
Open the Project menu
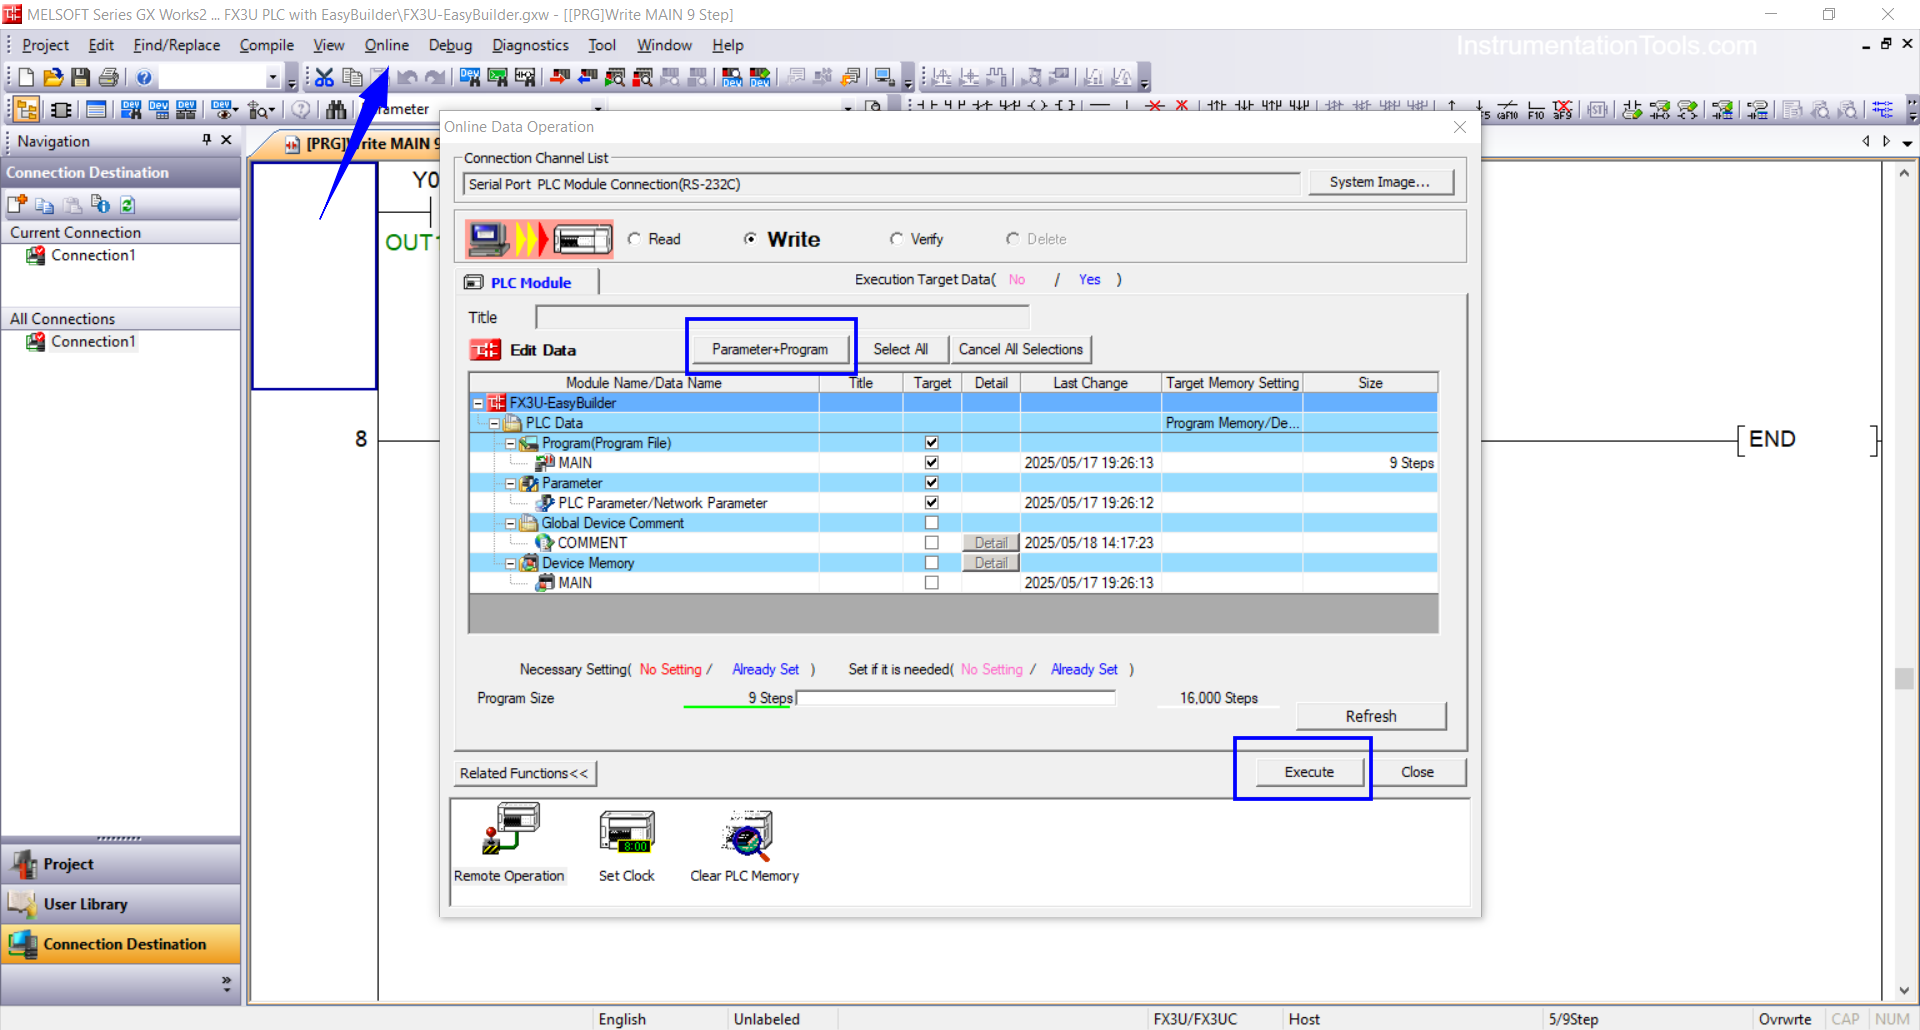click(45, 45)
